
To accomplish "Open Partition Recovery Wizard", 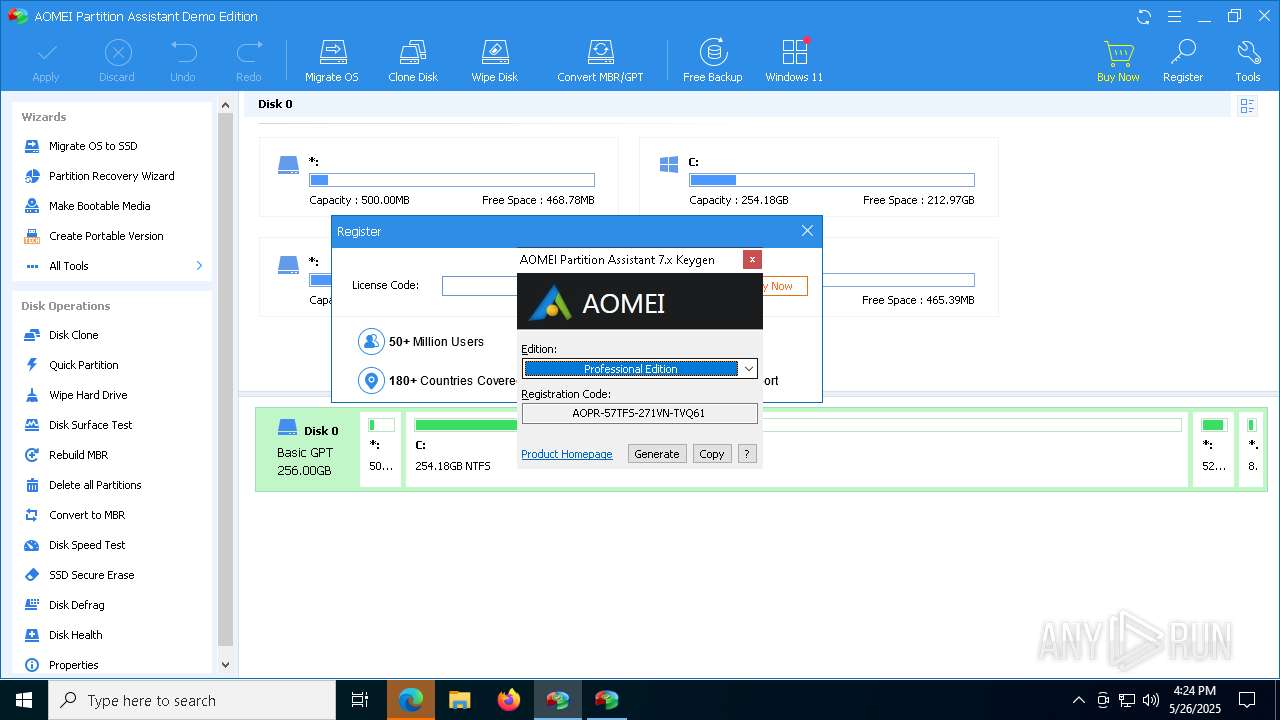I will [112, 176].
